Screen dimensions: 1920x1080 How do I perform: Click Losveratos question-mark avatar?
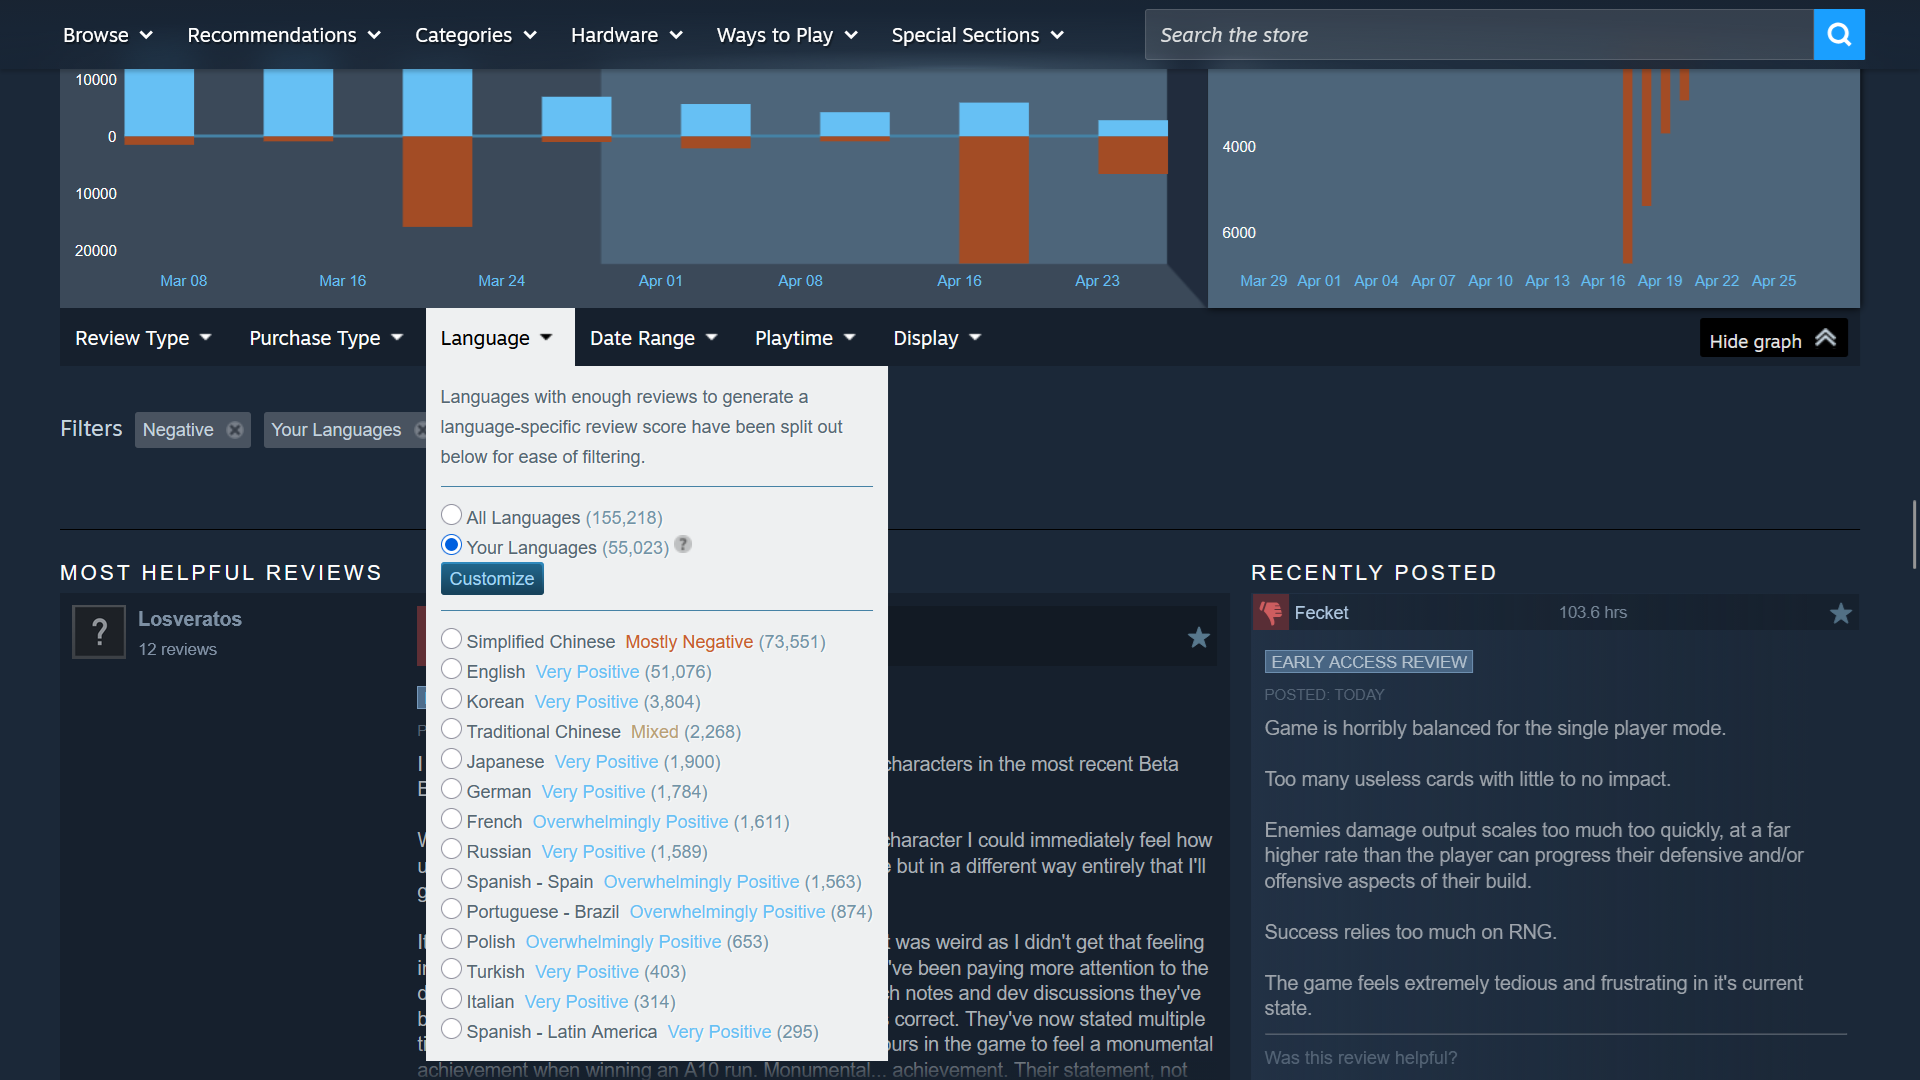pos(99,632)
